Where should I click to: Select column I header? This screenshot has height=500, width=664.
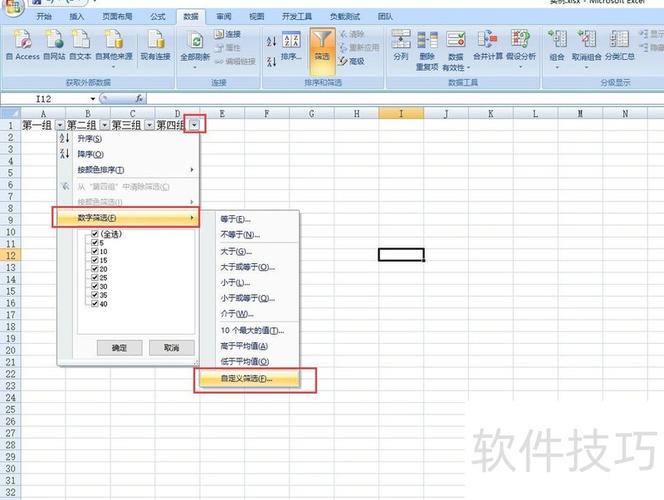401,113
